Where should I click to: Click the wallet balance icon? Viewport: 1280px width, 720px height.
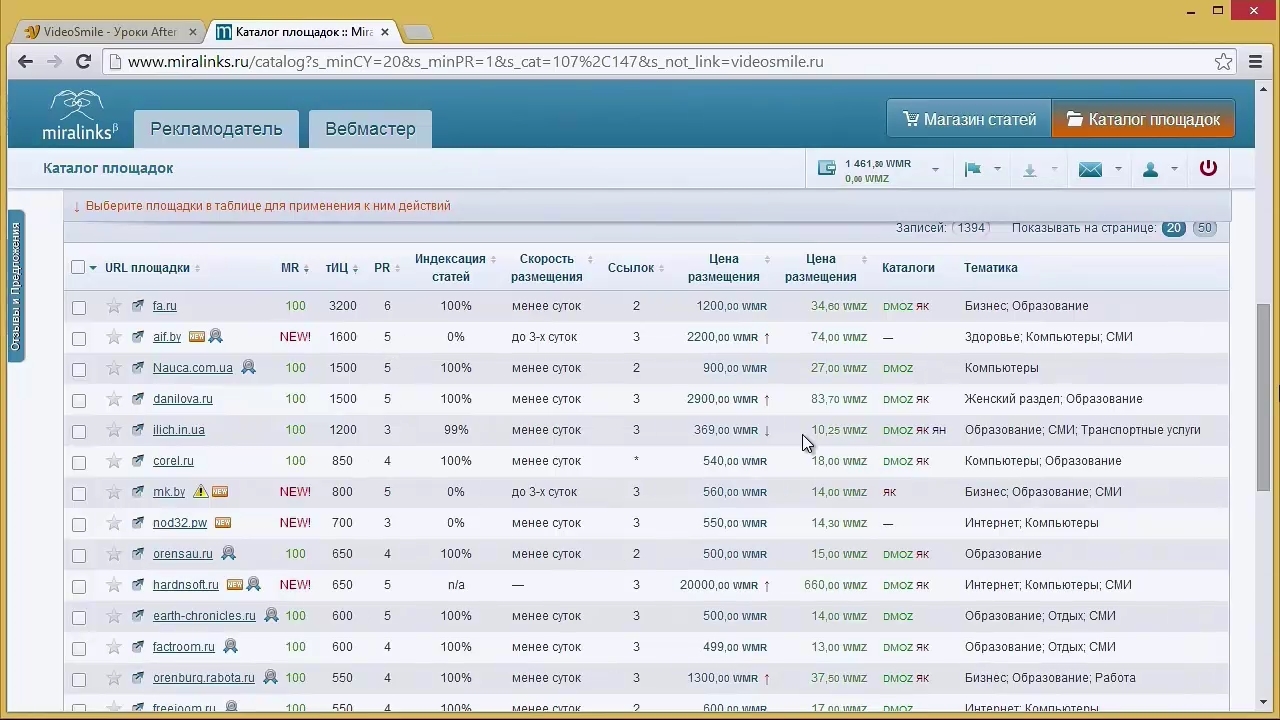[x=826, y=168]
